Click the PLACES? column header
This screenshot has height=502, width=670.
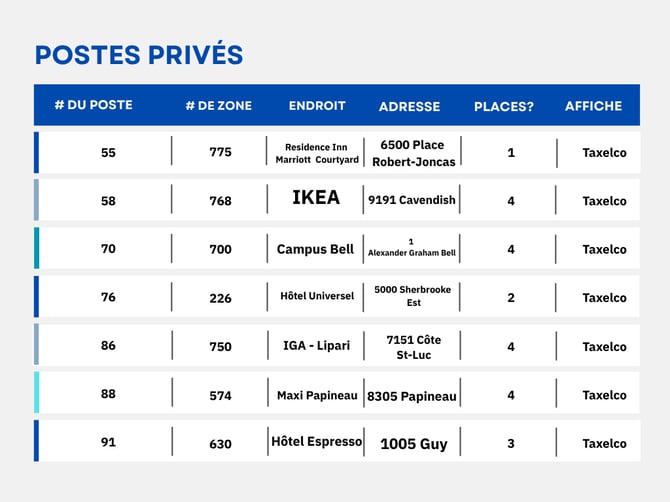(x=504, y=106)
